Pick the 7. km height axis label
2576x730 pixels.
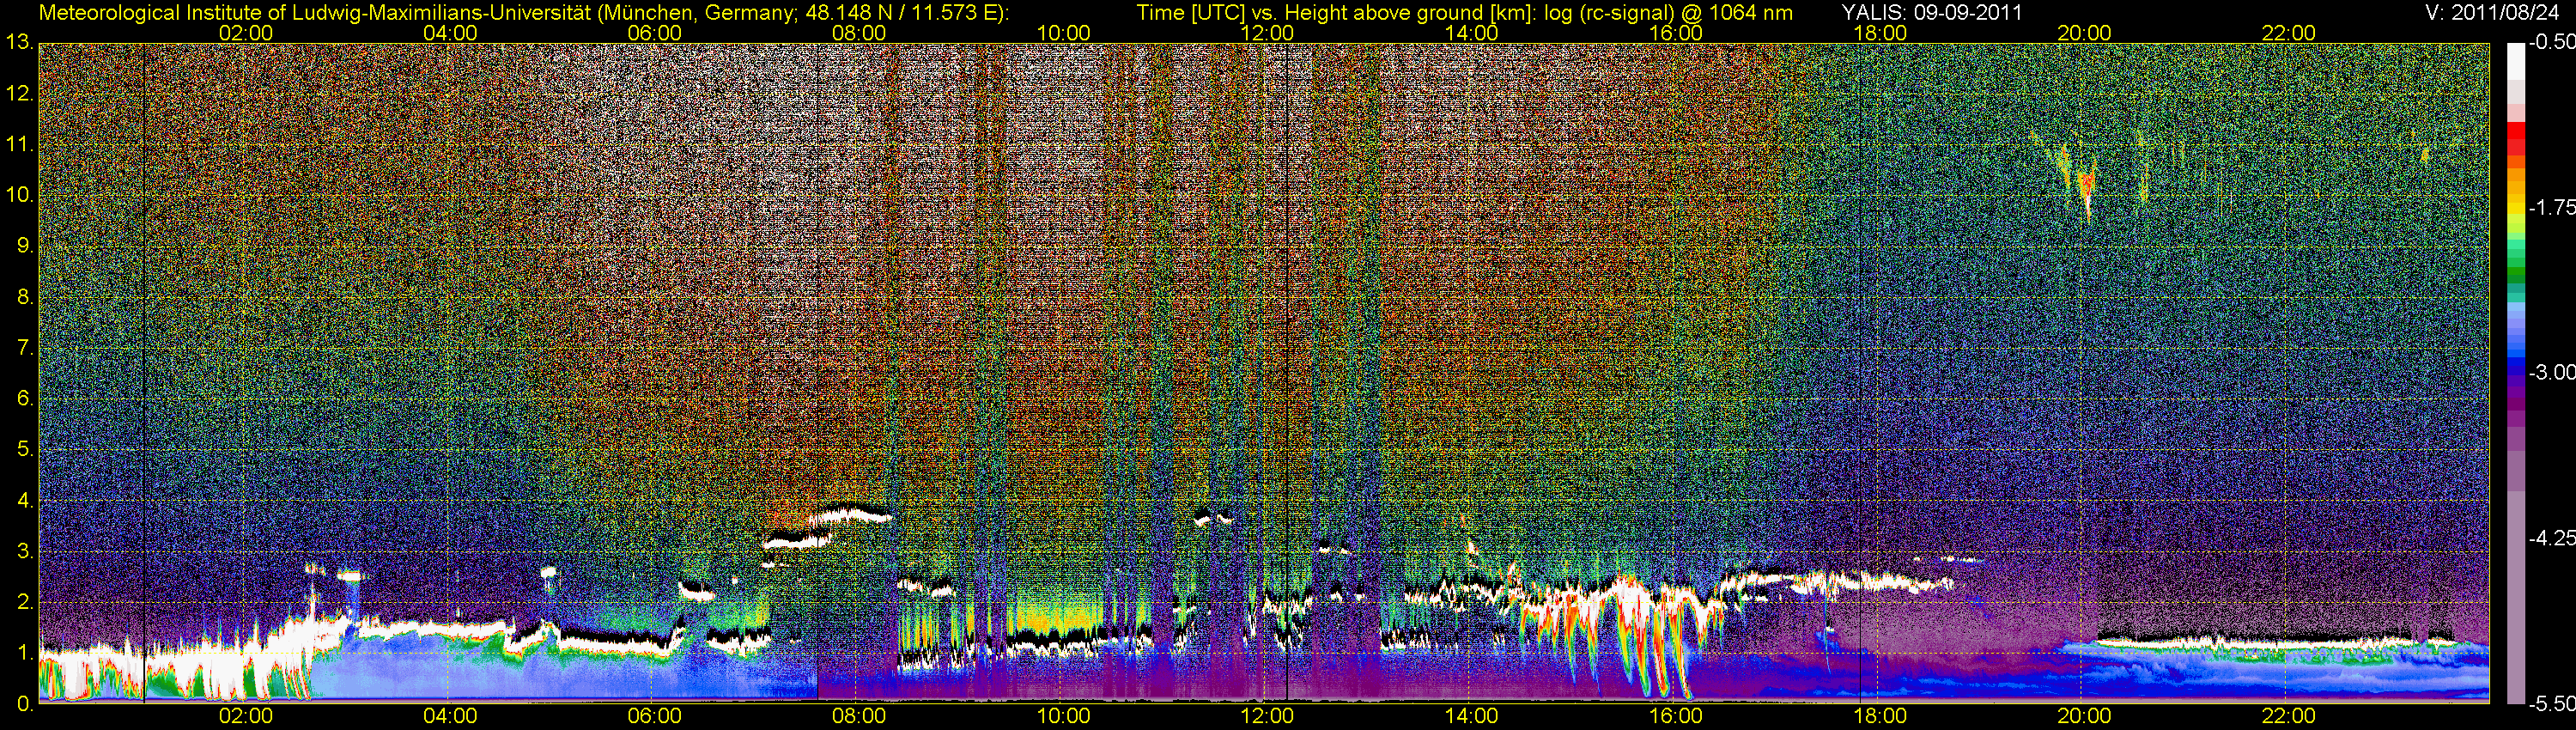click(25, 348)
